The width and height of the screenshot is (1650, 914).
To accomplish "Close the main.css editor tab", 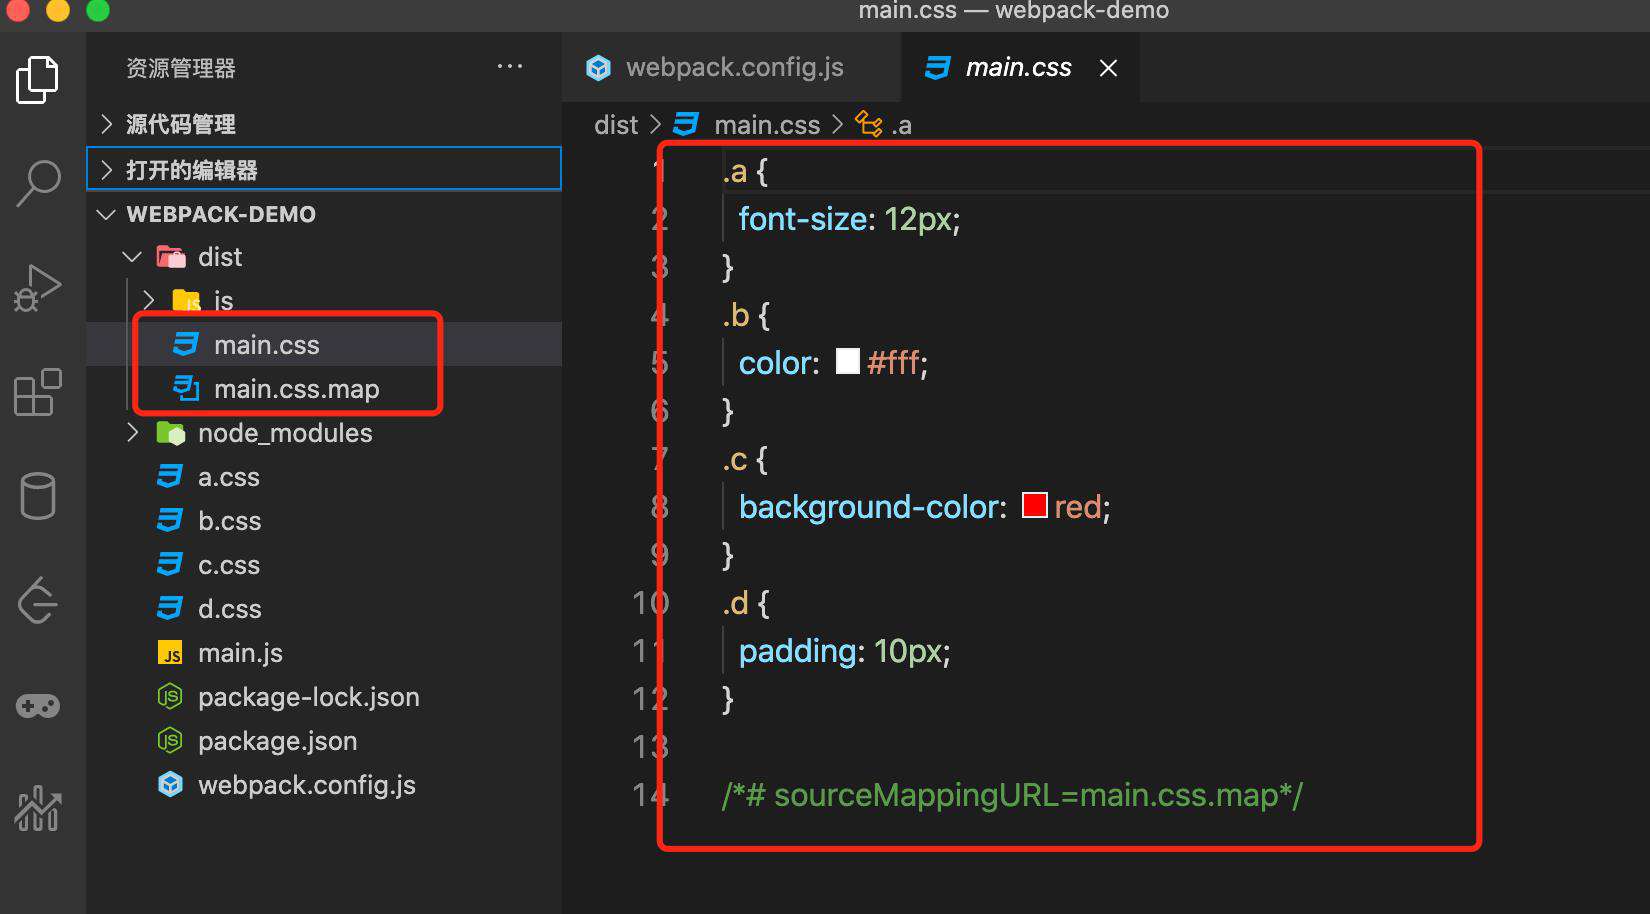I will coord(1108,68).
